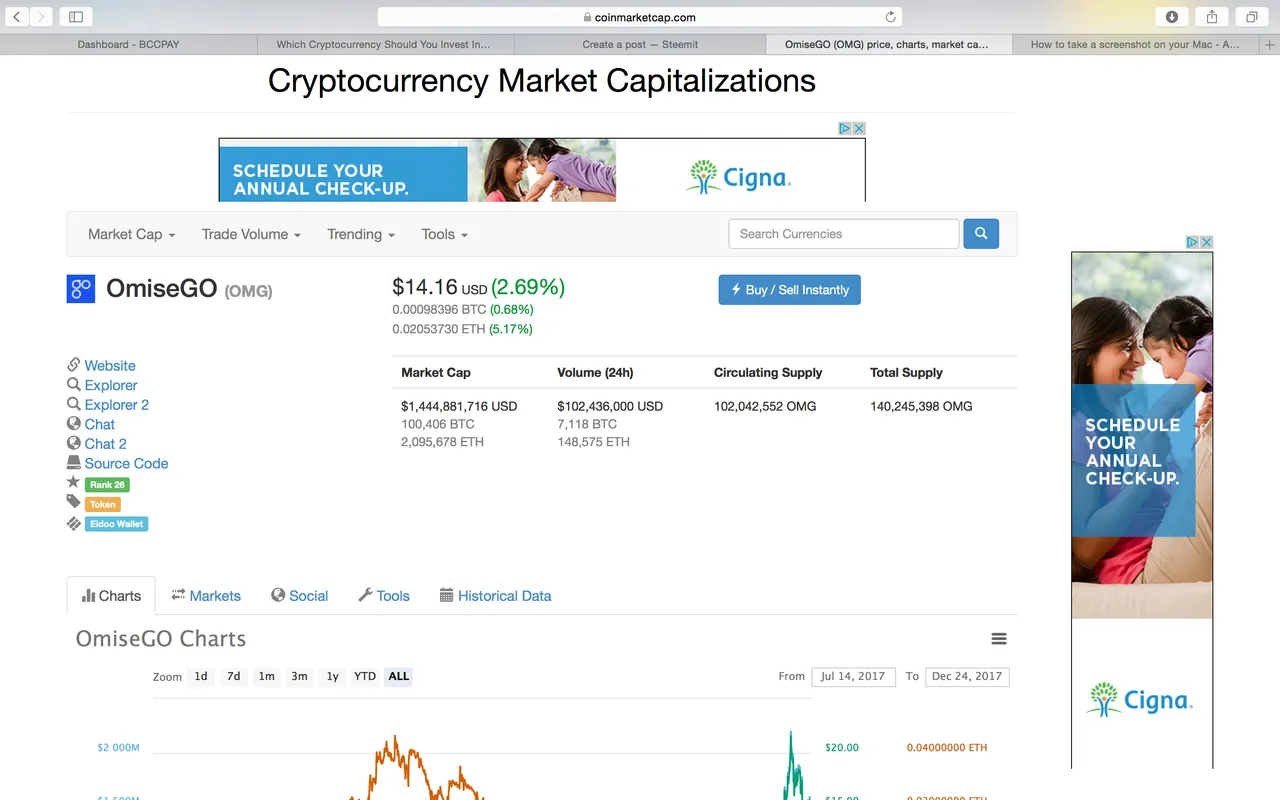Switch to the Markets tab
The width and height of the screenshot is (1280, 800).
point(206,596)
